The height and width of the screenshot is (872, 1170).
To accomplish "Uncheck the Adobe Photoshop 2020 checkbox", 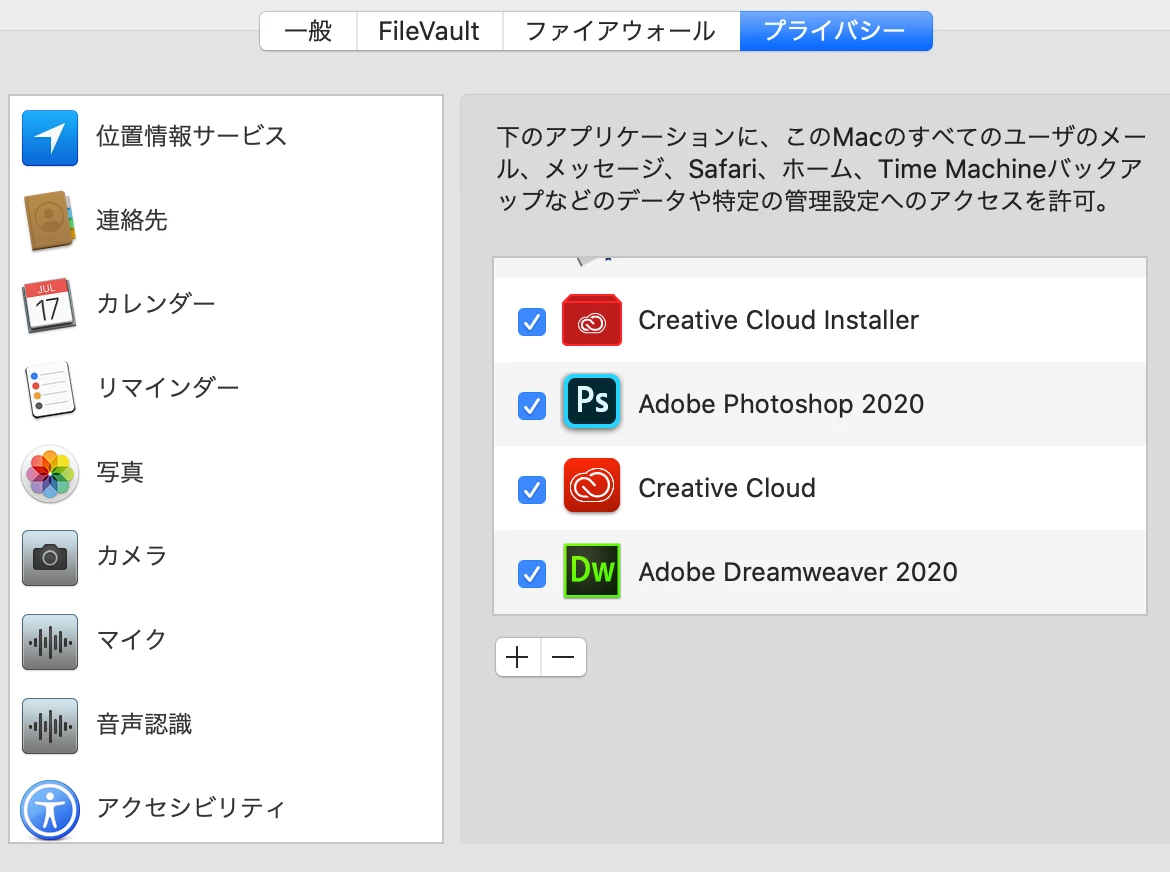I will point(532,406).
